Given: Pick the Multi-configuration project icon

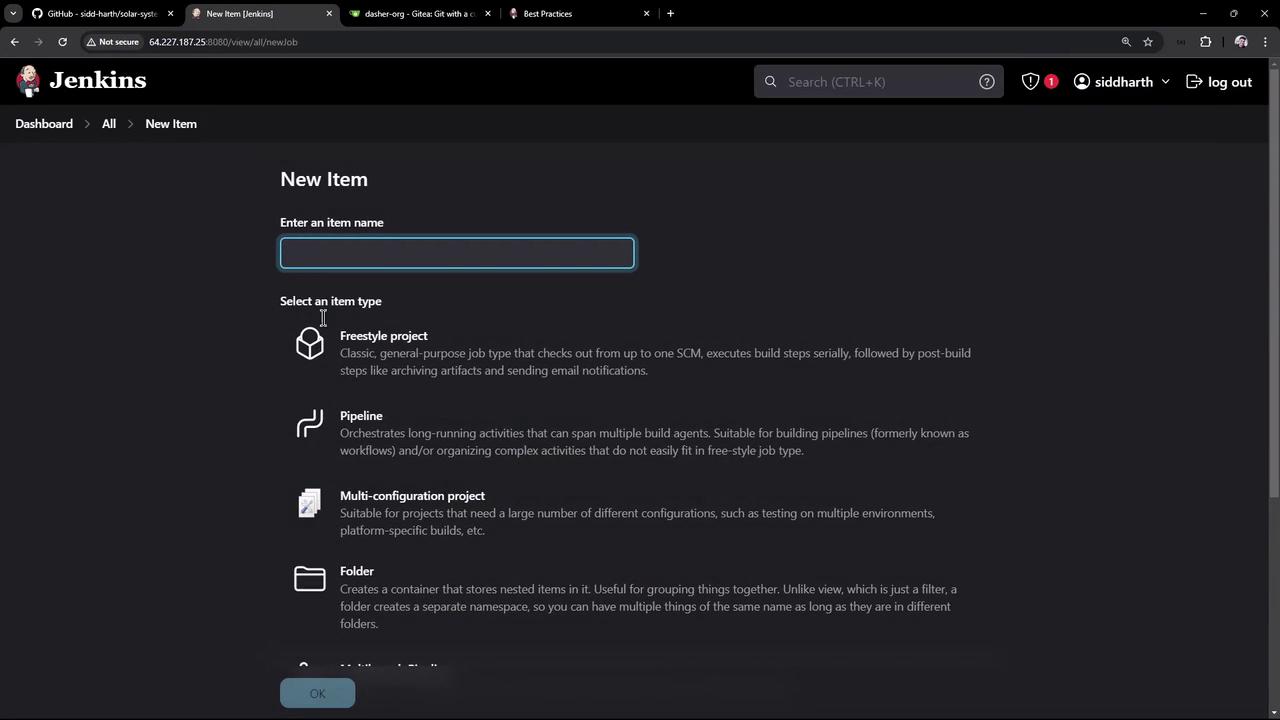Looking at the screenshot, I should pos(310,503).
